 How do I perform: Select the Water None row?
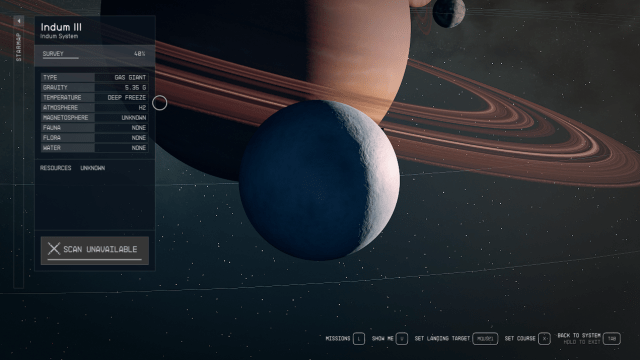(95, 148)
